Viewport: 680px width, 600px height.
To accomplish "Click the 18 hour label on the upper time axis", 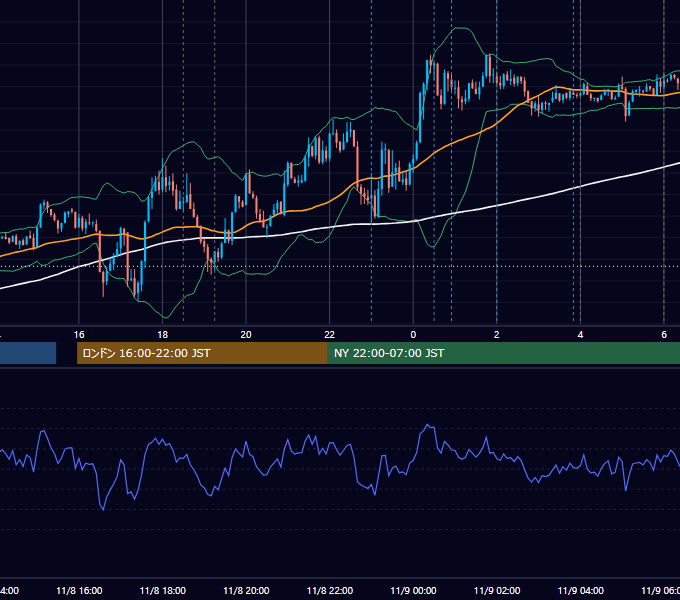I will click(x=163, y=335).
